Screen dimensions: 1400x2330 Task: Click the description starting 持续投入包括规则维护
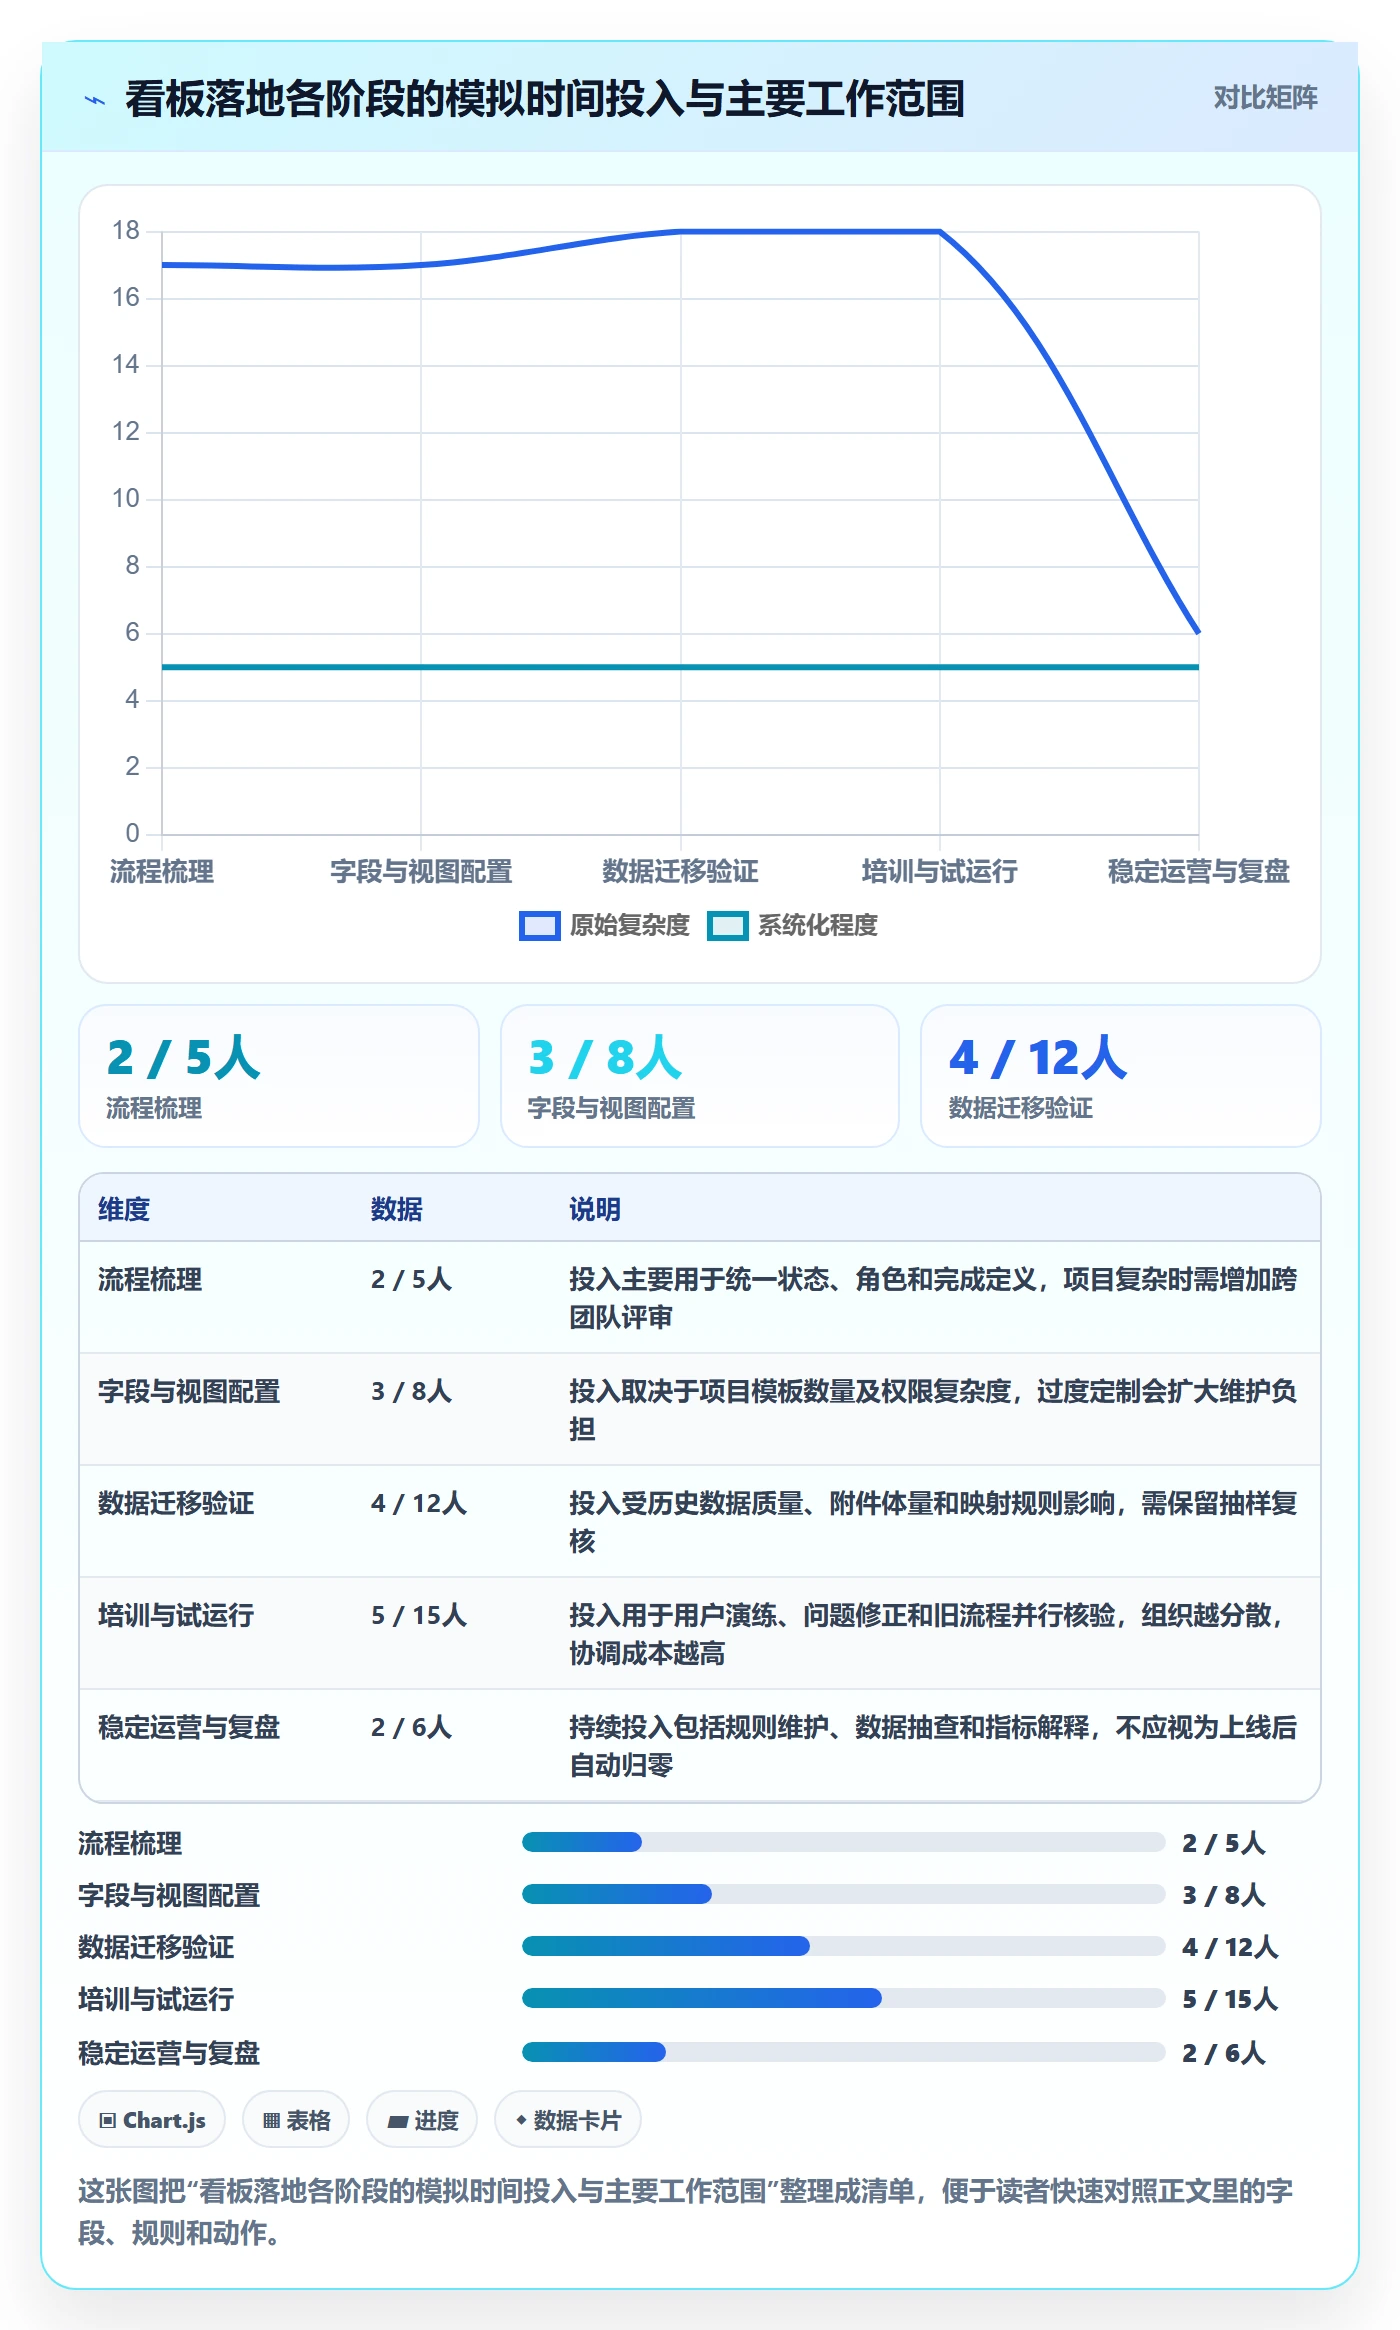(933, 1746)
